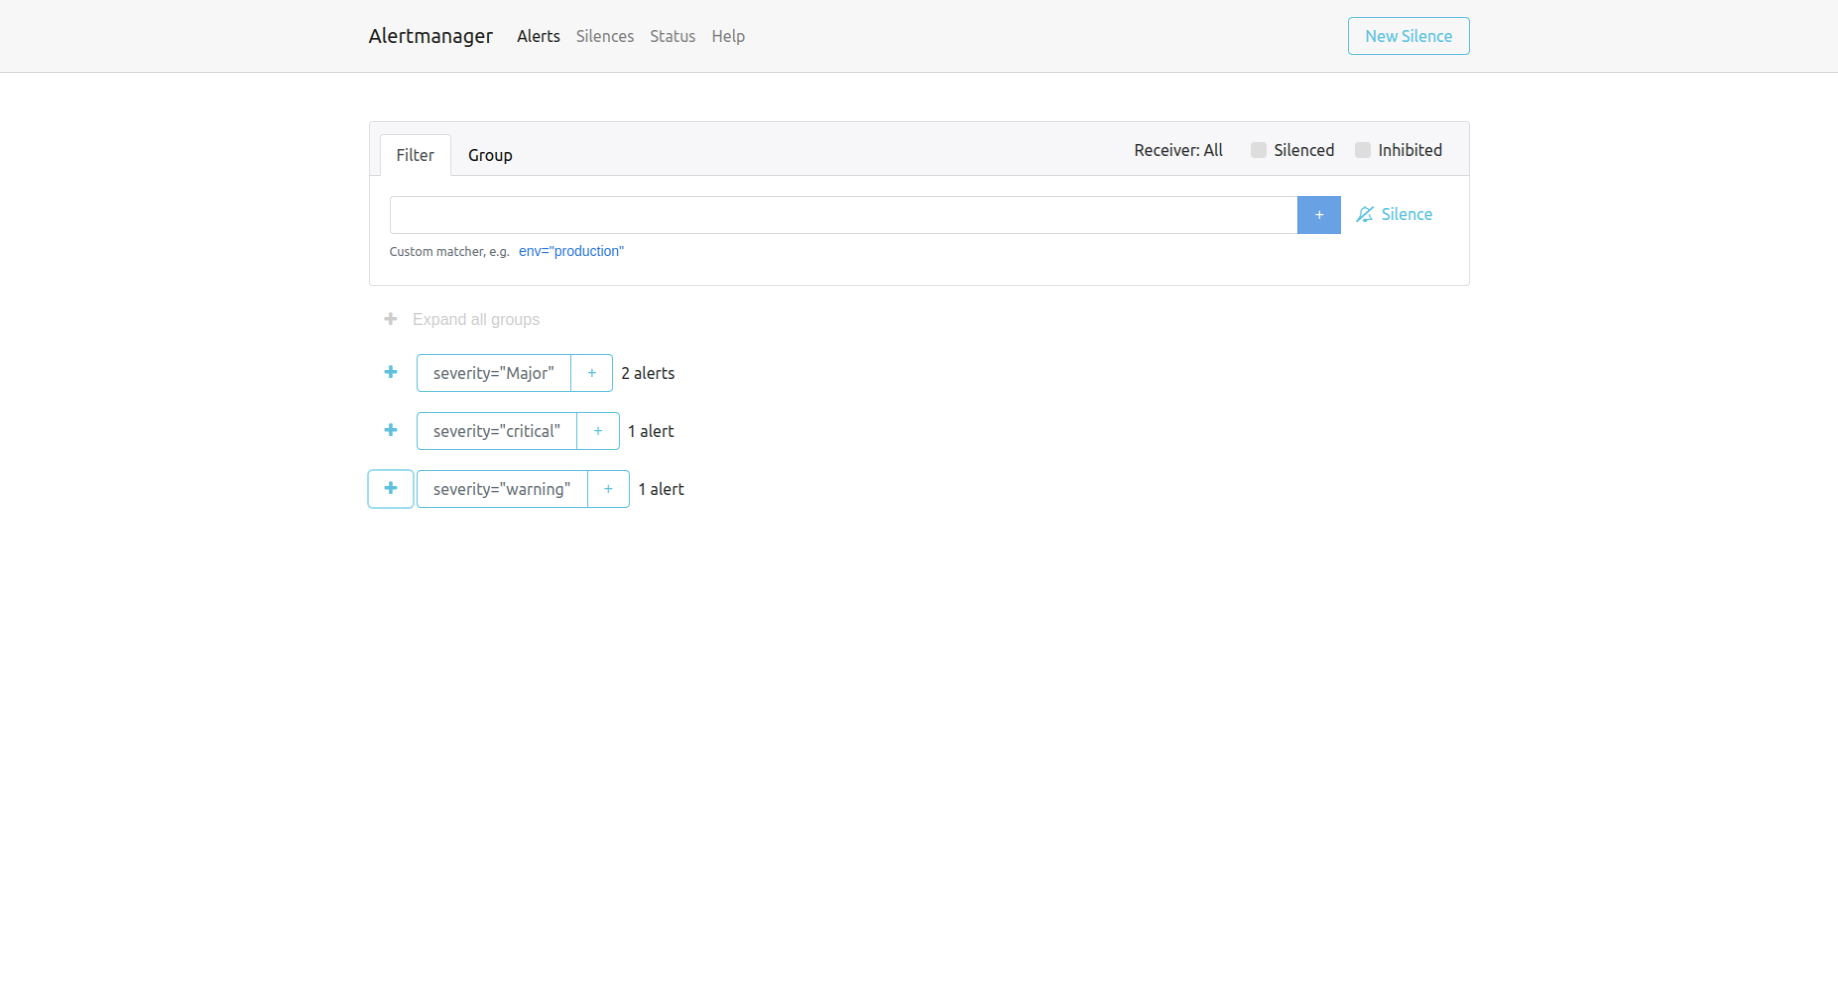1838x981 pixels.
Task: Open the Help page
Action: (728, 36)
